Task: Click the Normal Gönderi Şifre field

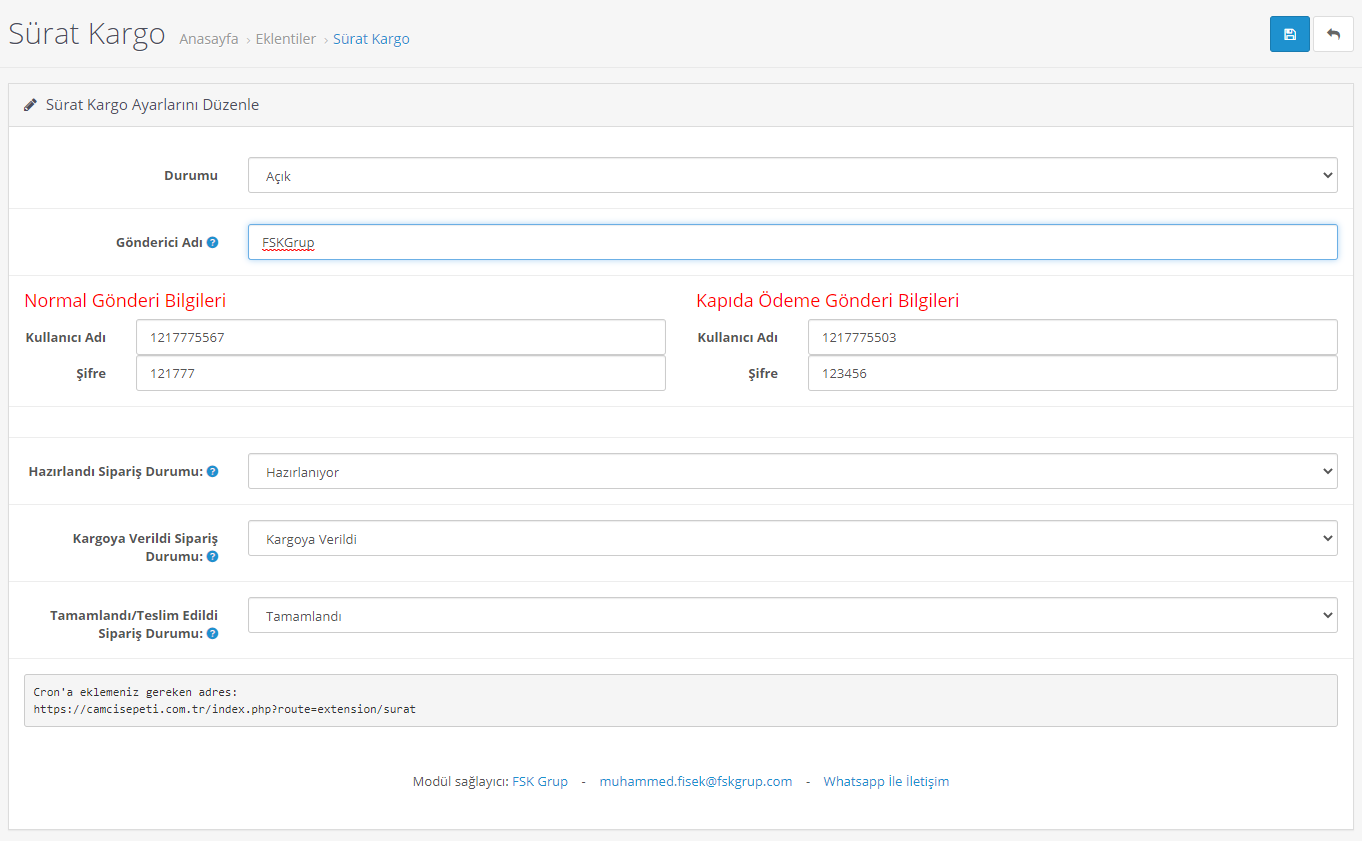Action: [401, 373]
